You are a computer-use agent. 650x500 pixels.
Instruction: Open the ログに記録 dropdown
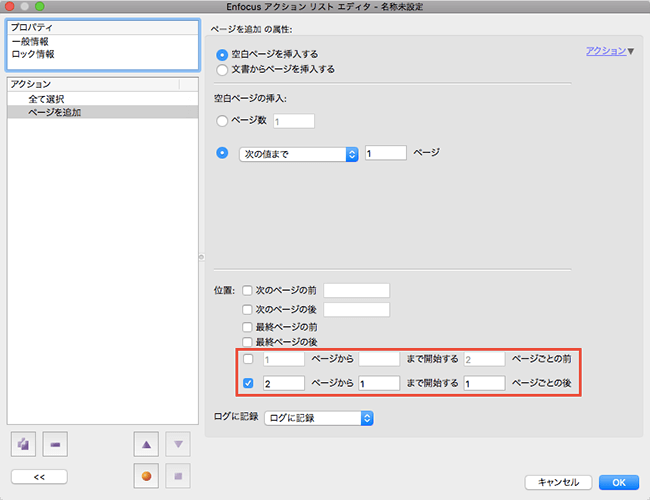tap(319, 418)
